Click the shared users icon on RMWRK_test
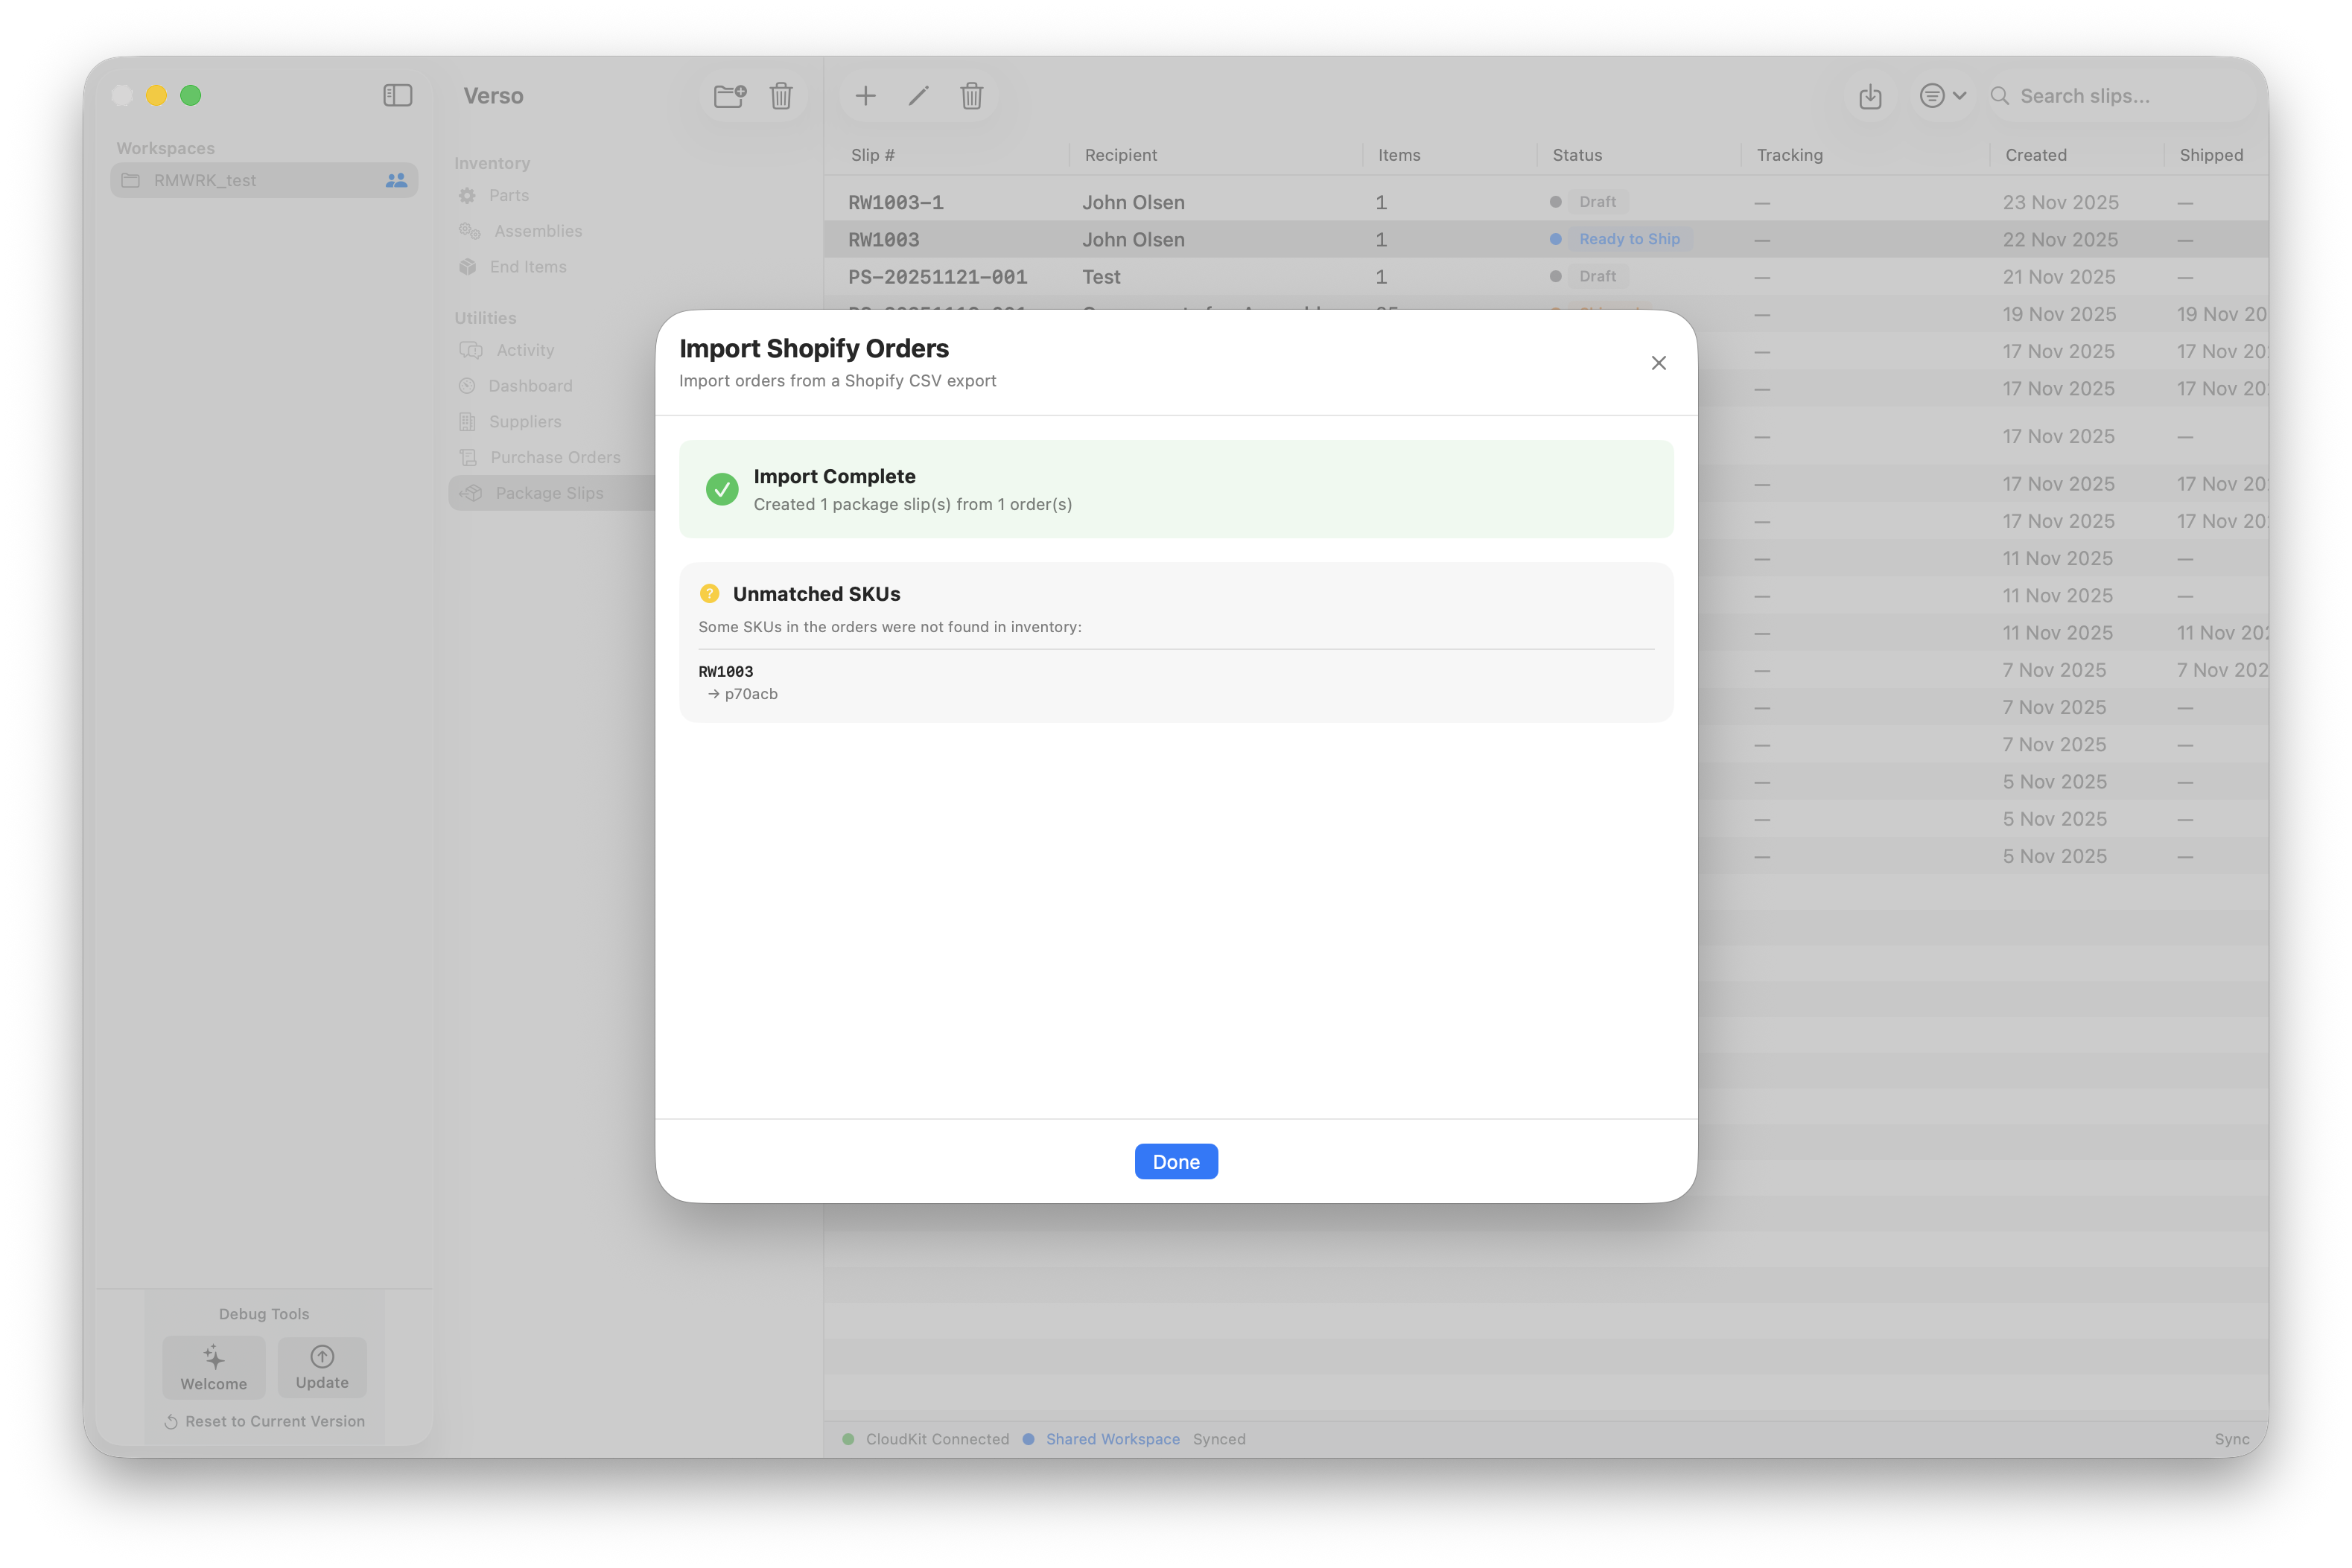Viewport: 2352px width, 1568px height. tap(396, 181)
